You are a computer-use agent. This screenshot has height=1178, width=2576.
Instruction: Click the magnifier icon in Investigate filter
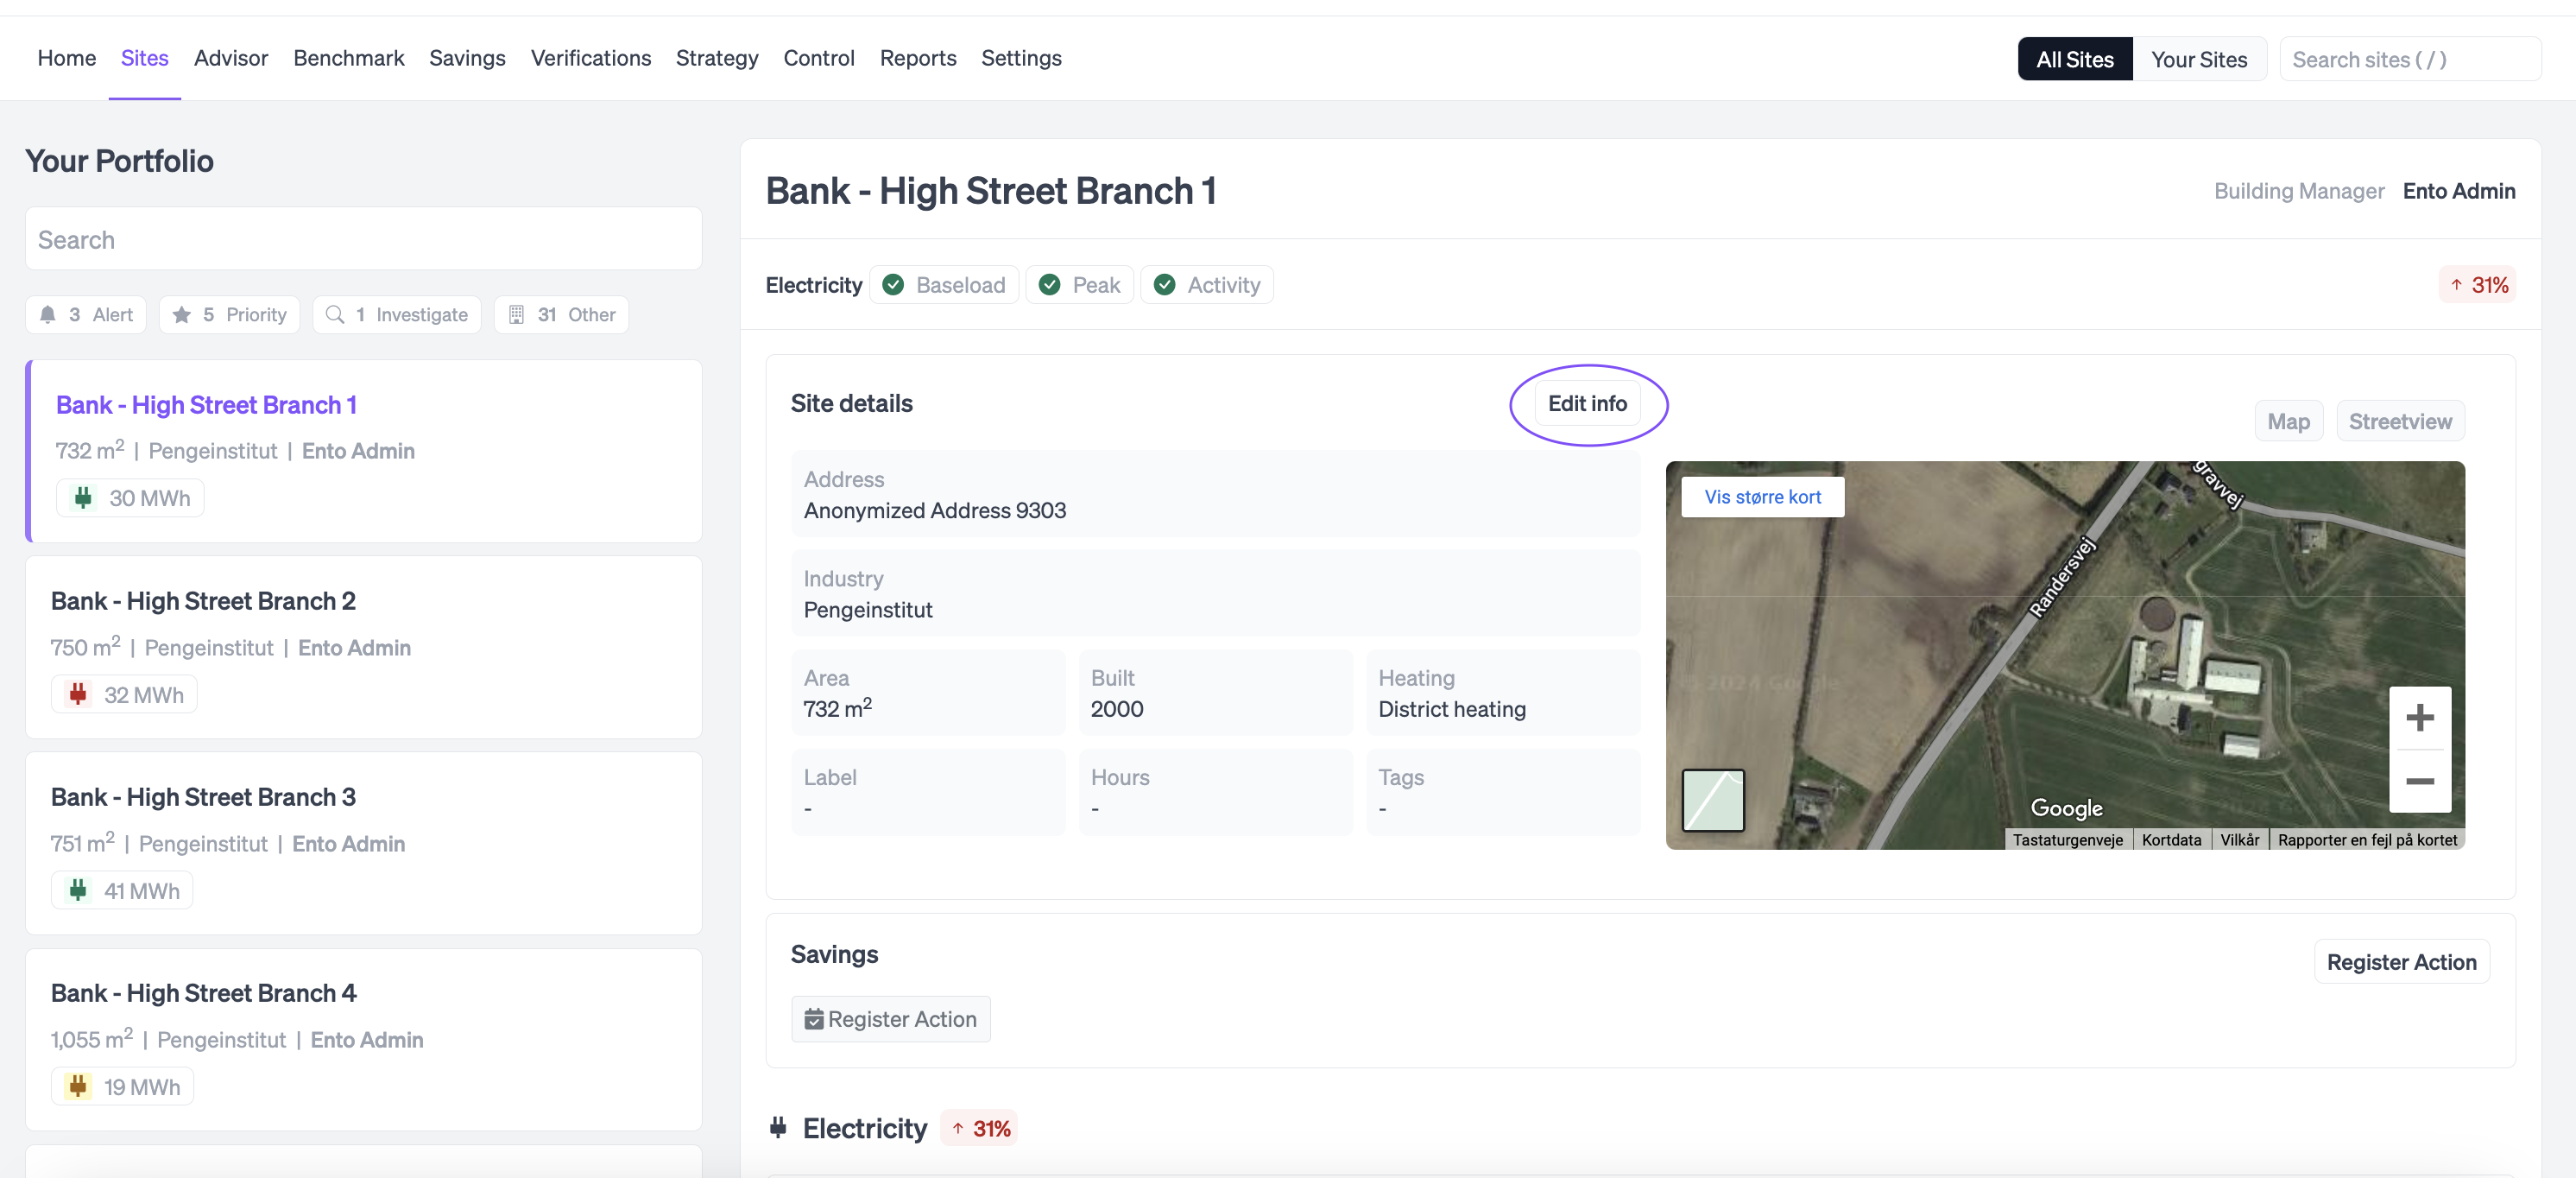coord(335,315)
